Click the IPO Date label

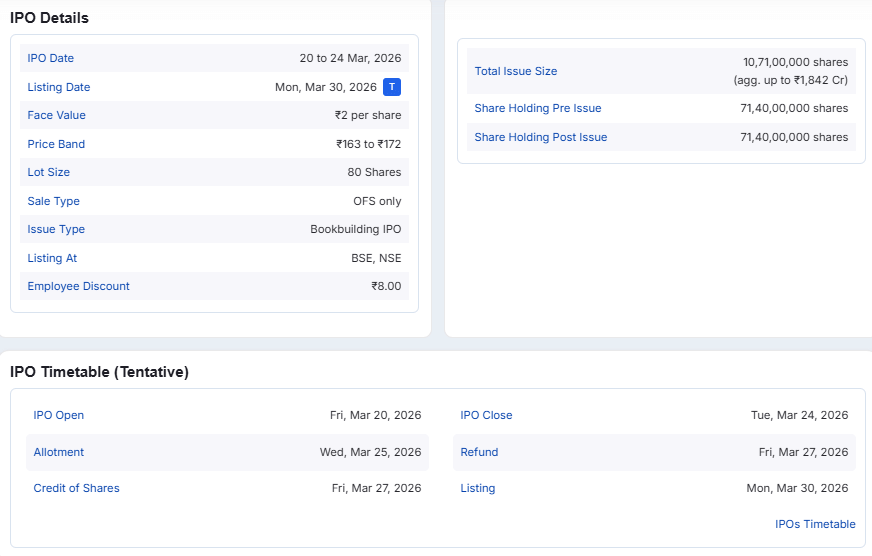click(51, 58)
